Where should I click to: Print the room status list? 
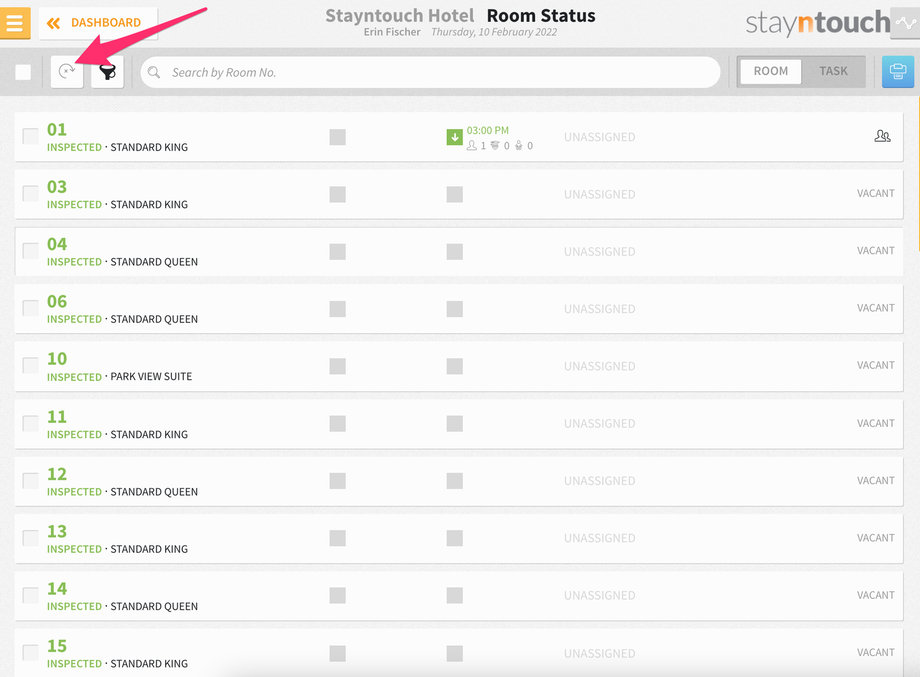pyautogui.click(x=898, y=72)
